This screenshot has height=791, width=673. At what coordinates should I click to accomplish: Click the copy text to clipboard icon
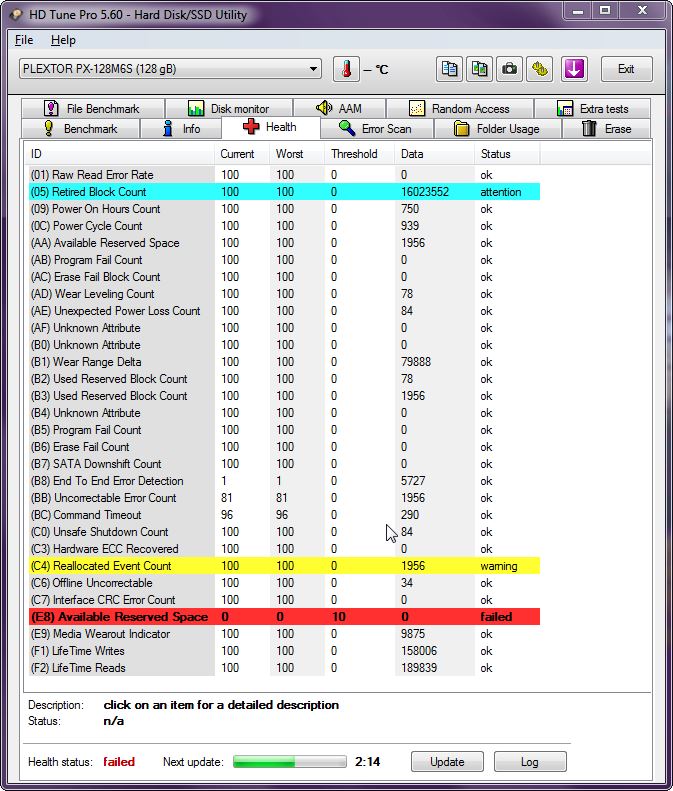point(449,69)
